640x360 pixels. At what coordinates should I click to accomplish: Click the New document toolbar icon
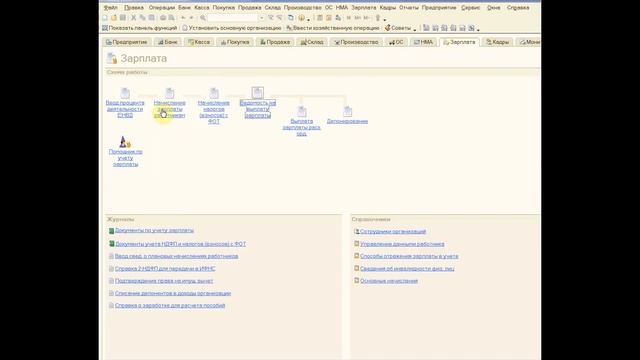pos(105,18)
